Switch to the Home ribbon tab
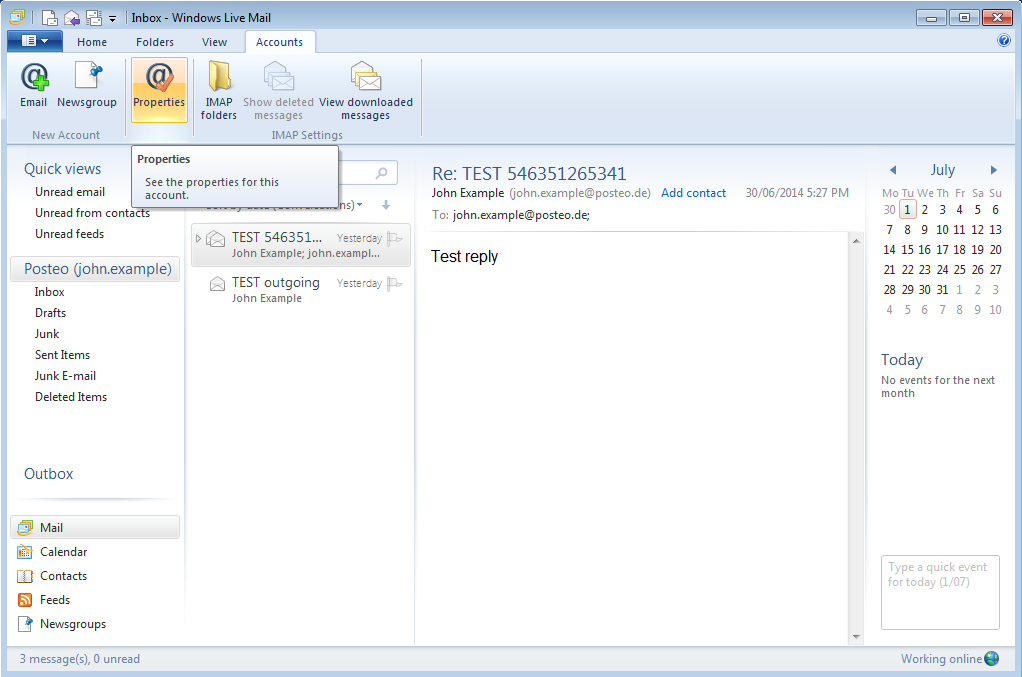Viewport: 1022px width, 677px height. click(91, 41)
